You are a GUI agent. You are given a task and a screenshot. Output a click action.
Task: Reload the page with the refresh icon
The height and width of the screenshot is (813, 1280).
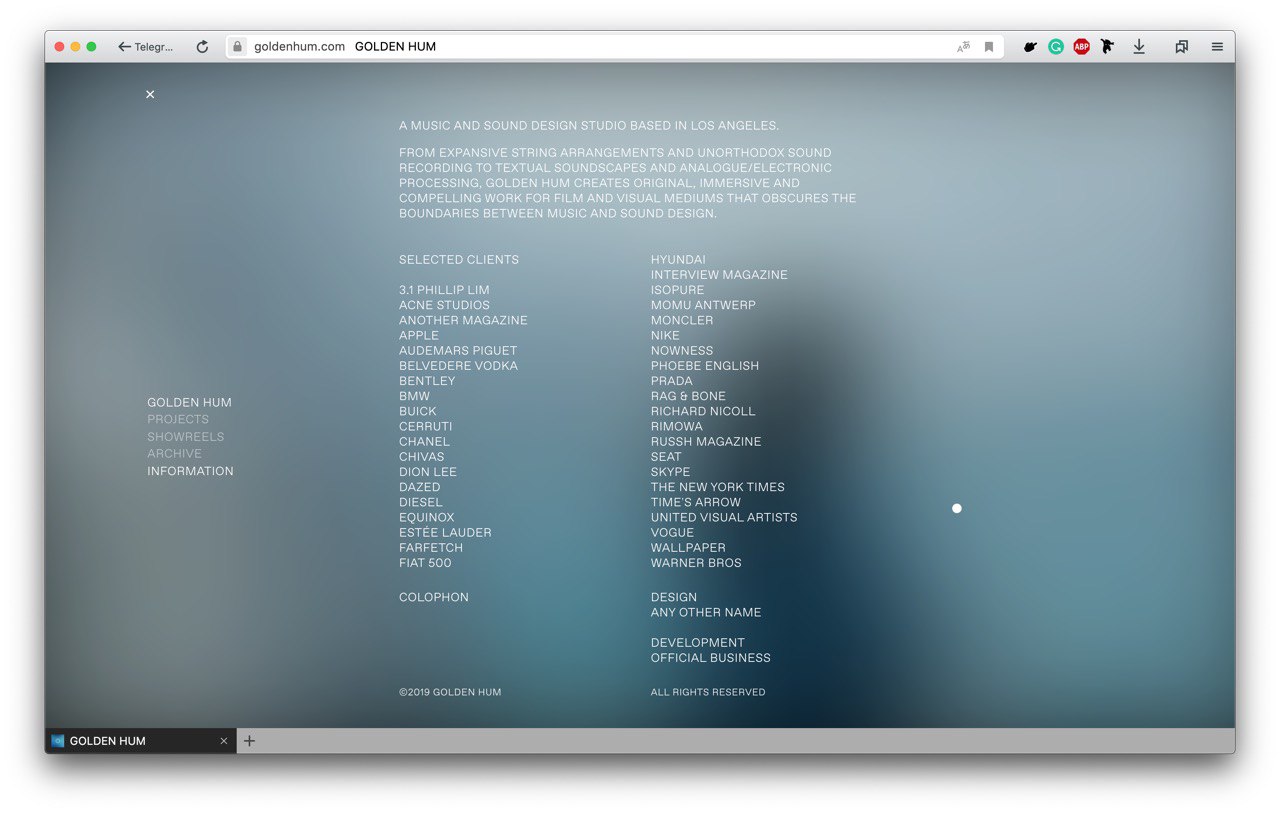click(202, 47)
